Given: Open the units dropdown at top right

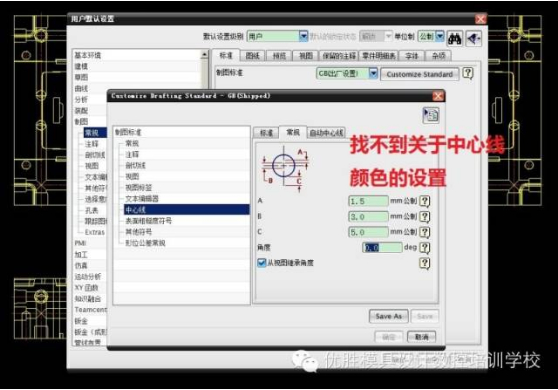Looking at the screenshot, I should click(440, 36).
